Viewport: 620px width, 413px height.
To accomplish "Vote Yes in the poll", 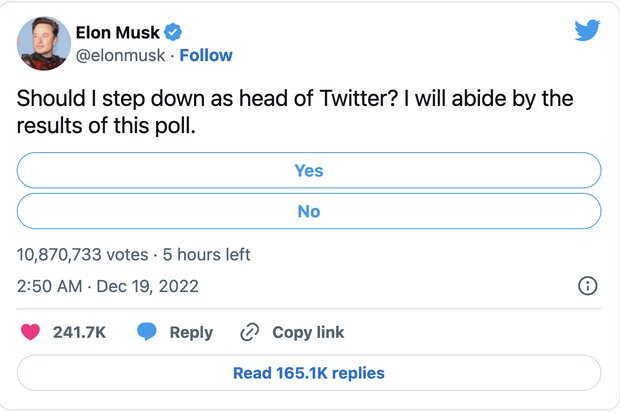I will point(309,171).
